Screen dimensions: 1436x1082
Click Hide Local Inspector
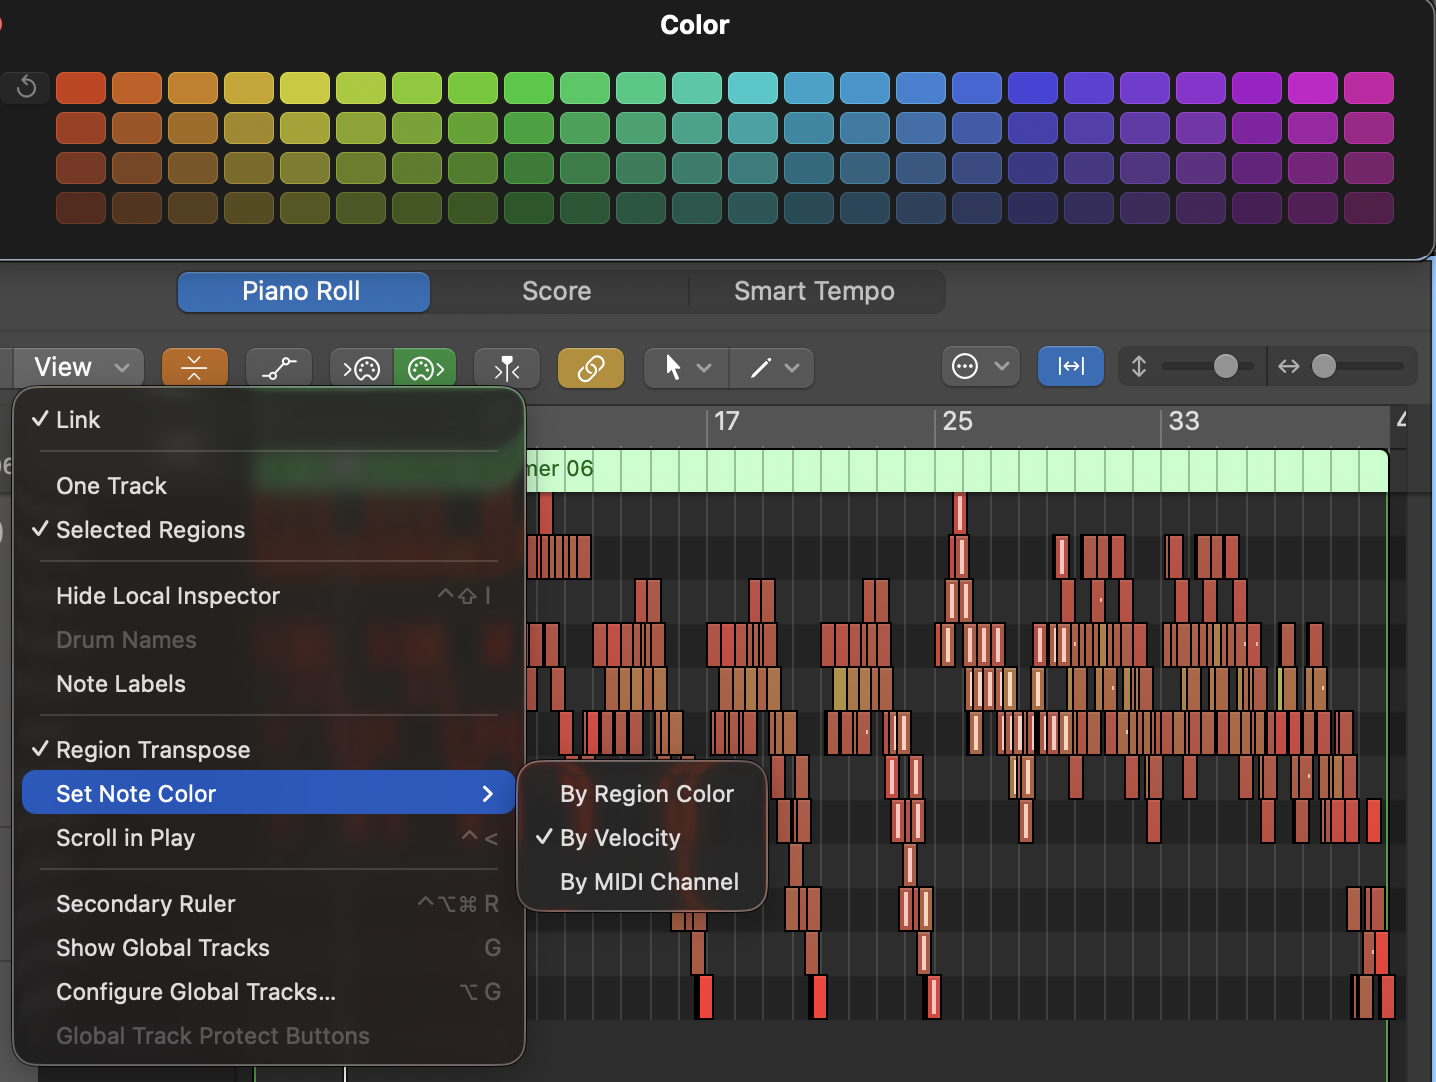[167, 596]
